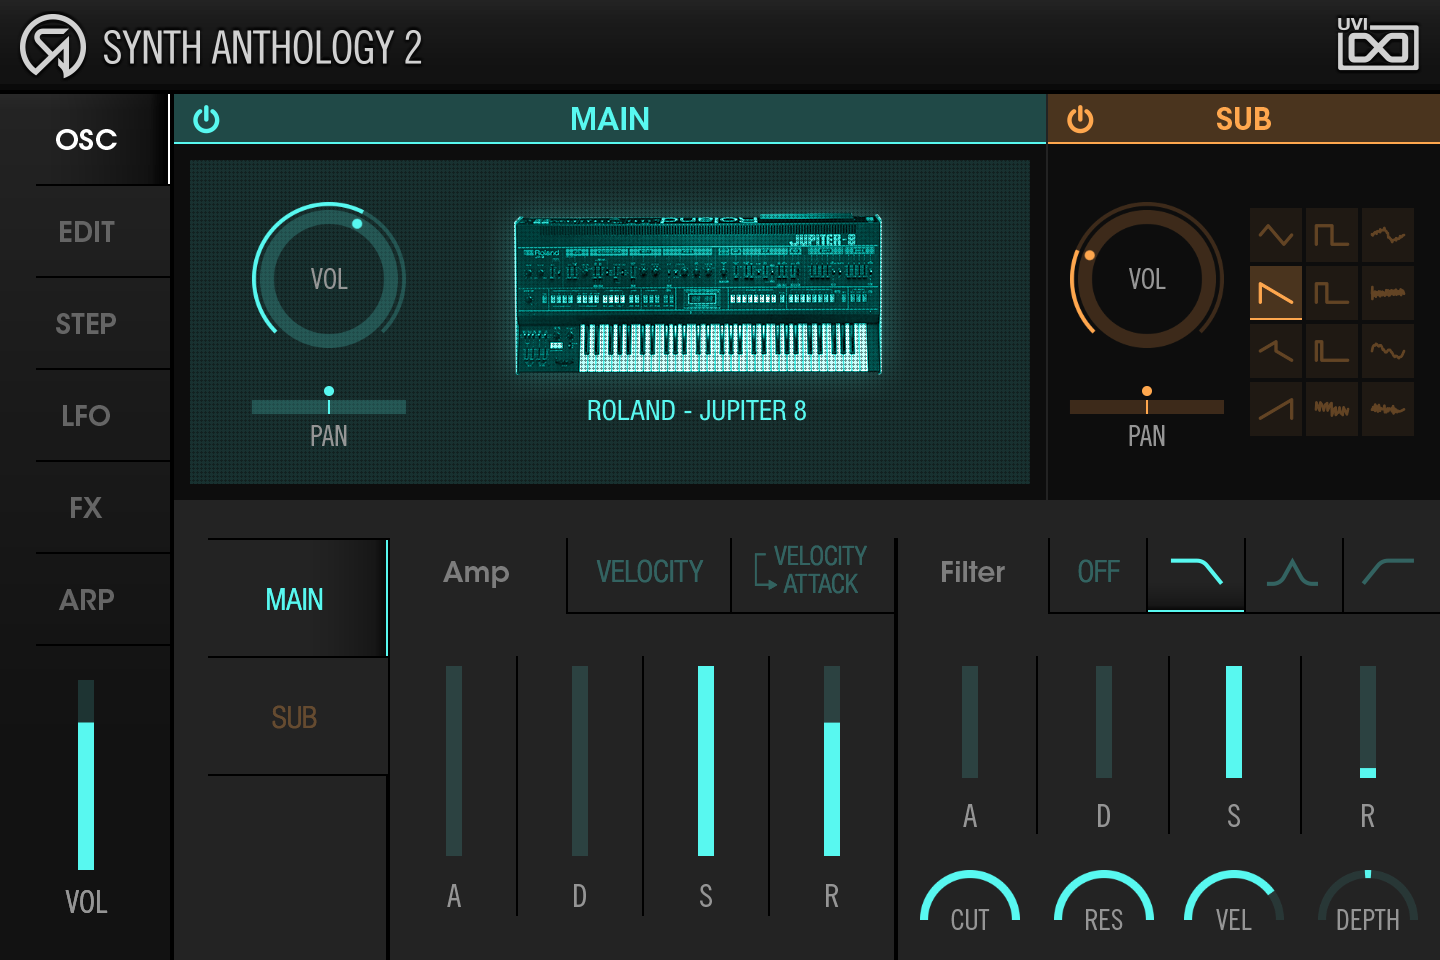This screenshot has width=1440, height=960.
Task: Click the SUB oscillator VOL knob
Action: [1147, 278]
